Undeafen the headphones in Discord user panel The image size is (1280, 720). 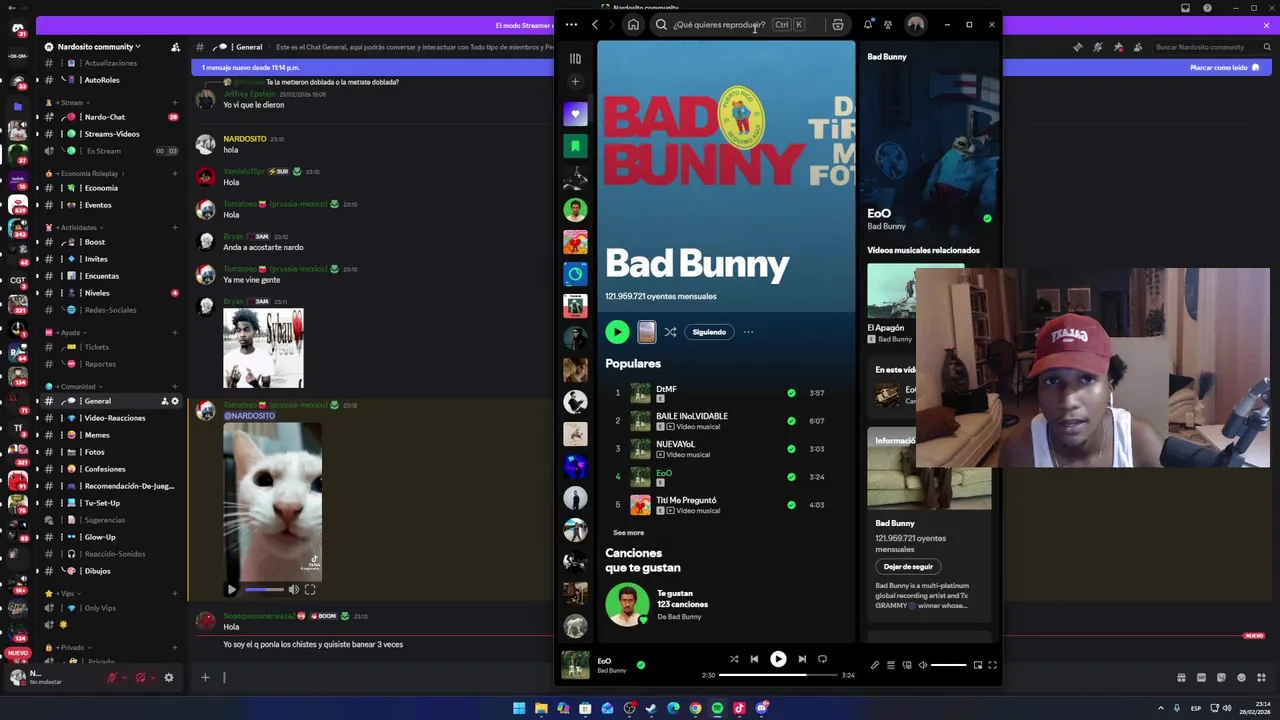(x=141, y=678)
